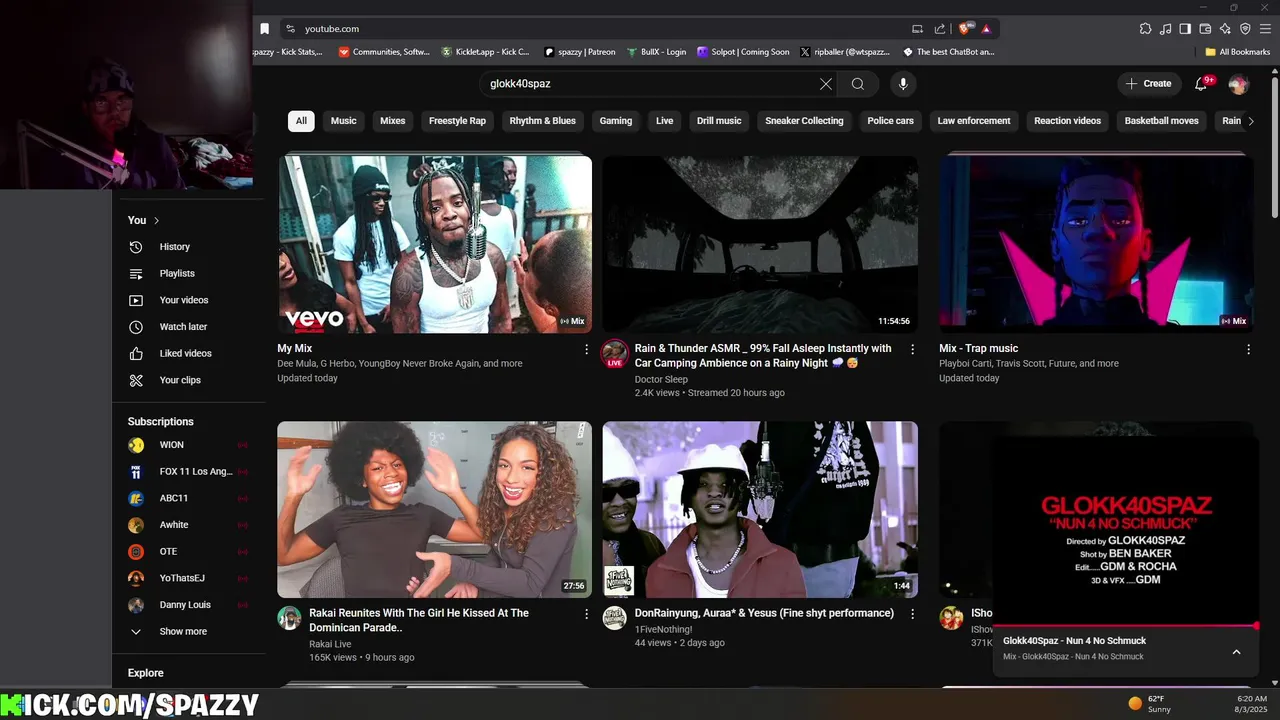Viewport: 1280px width, 720px height.
Task: Open FOX 11 Los Angeles subscription
Action: click(196, 472)
